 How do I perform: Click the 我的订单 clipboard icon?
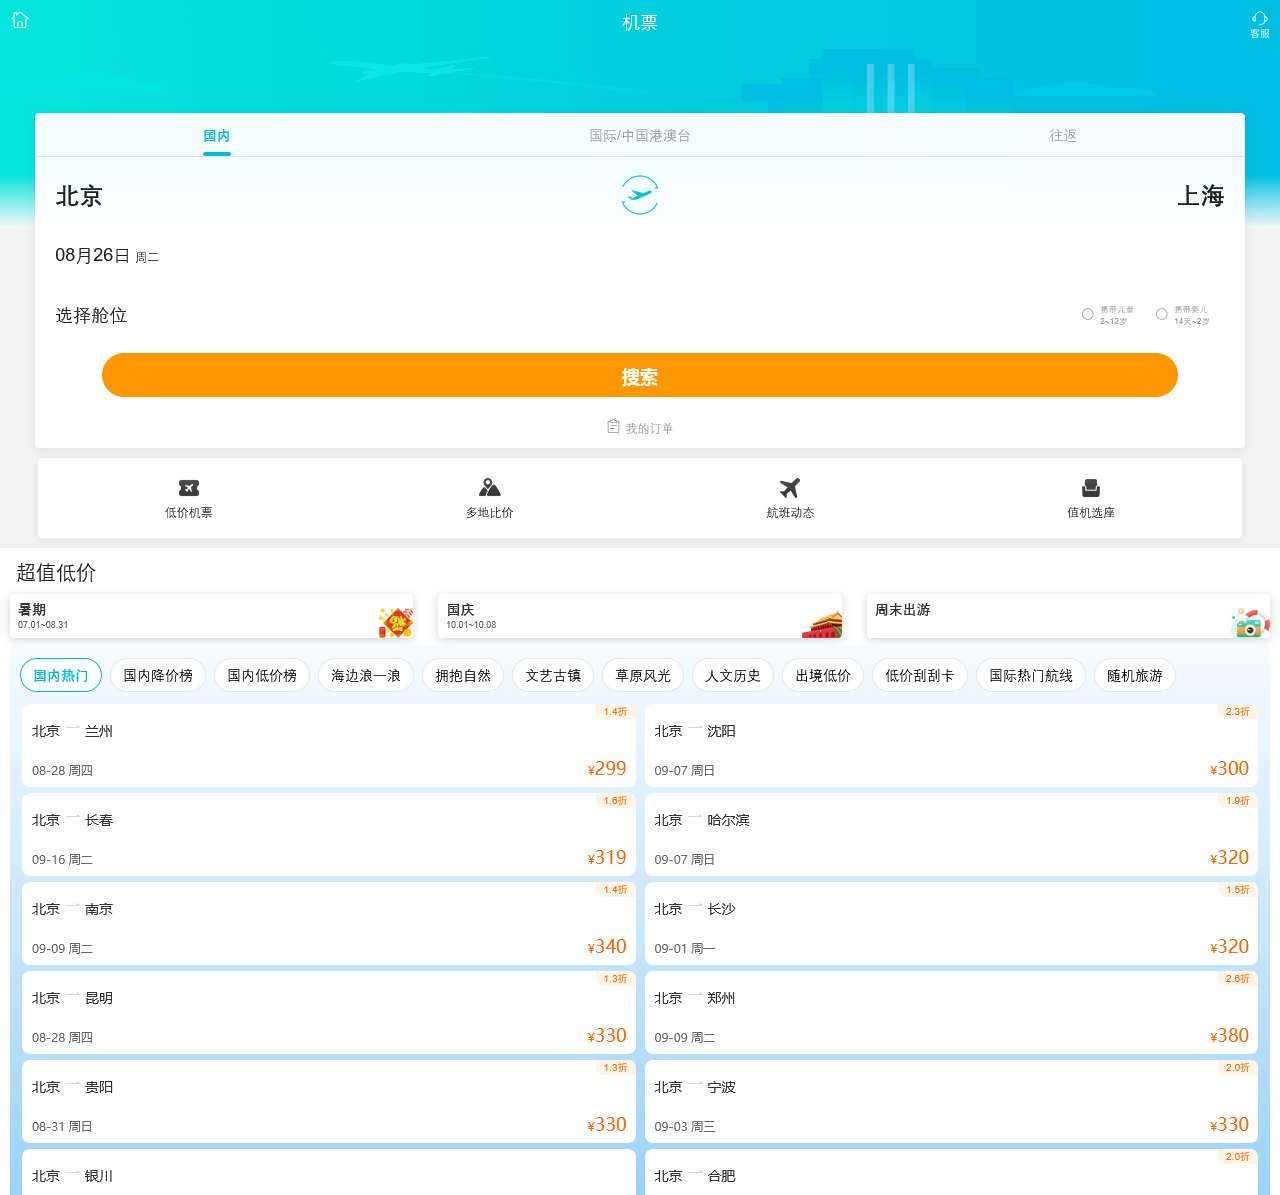614,427
